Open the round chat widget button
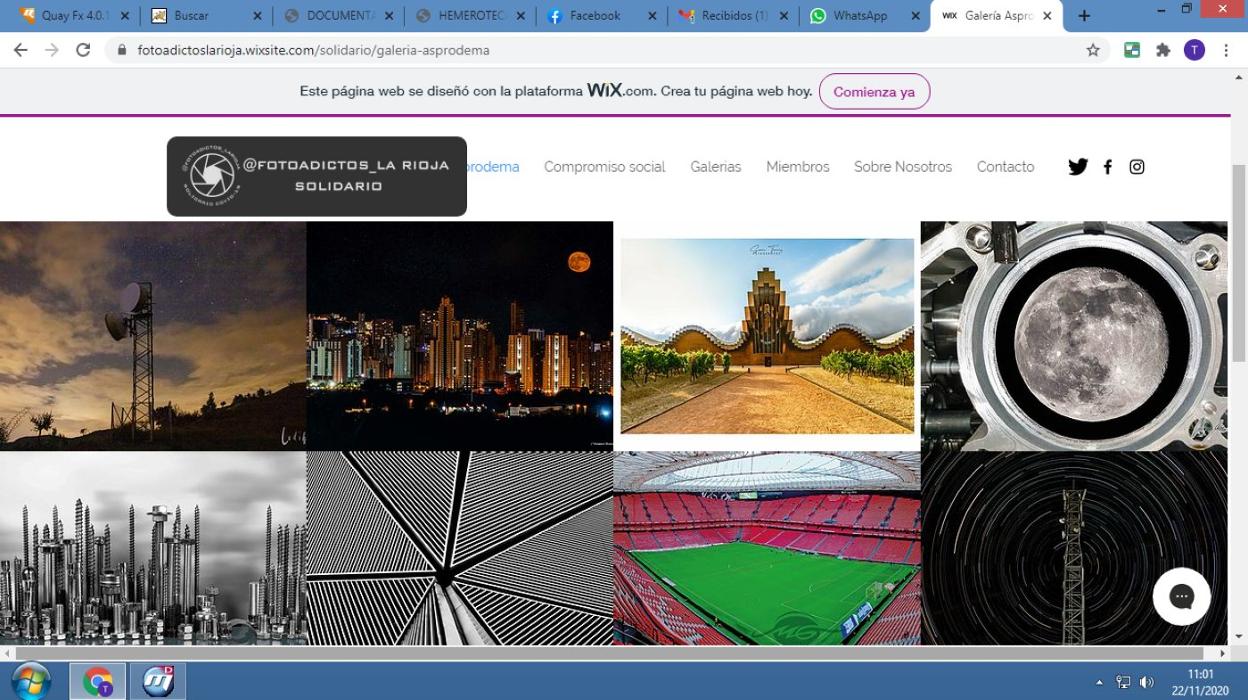 (1181, 597)
